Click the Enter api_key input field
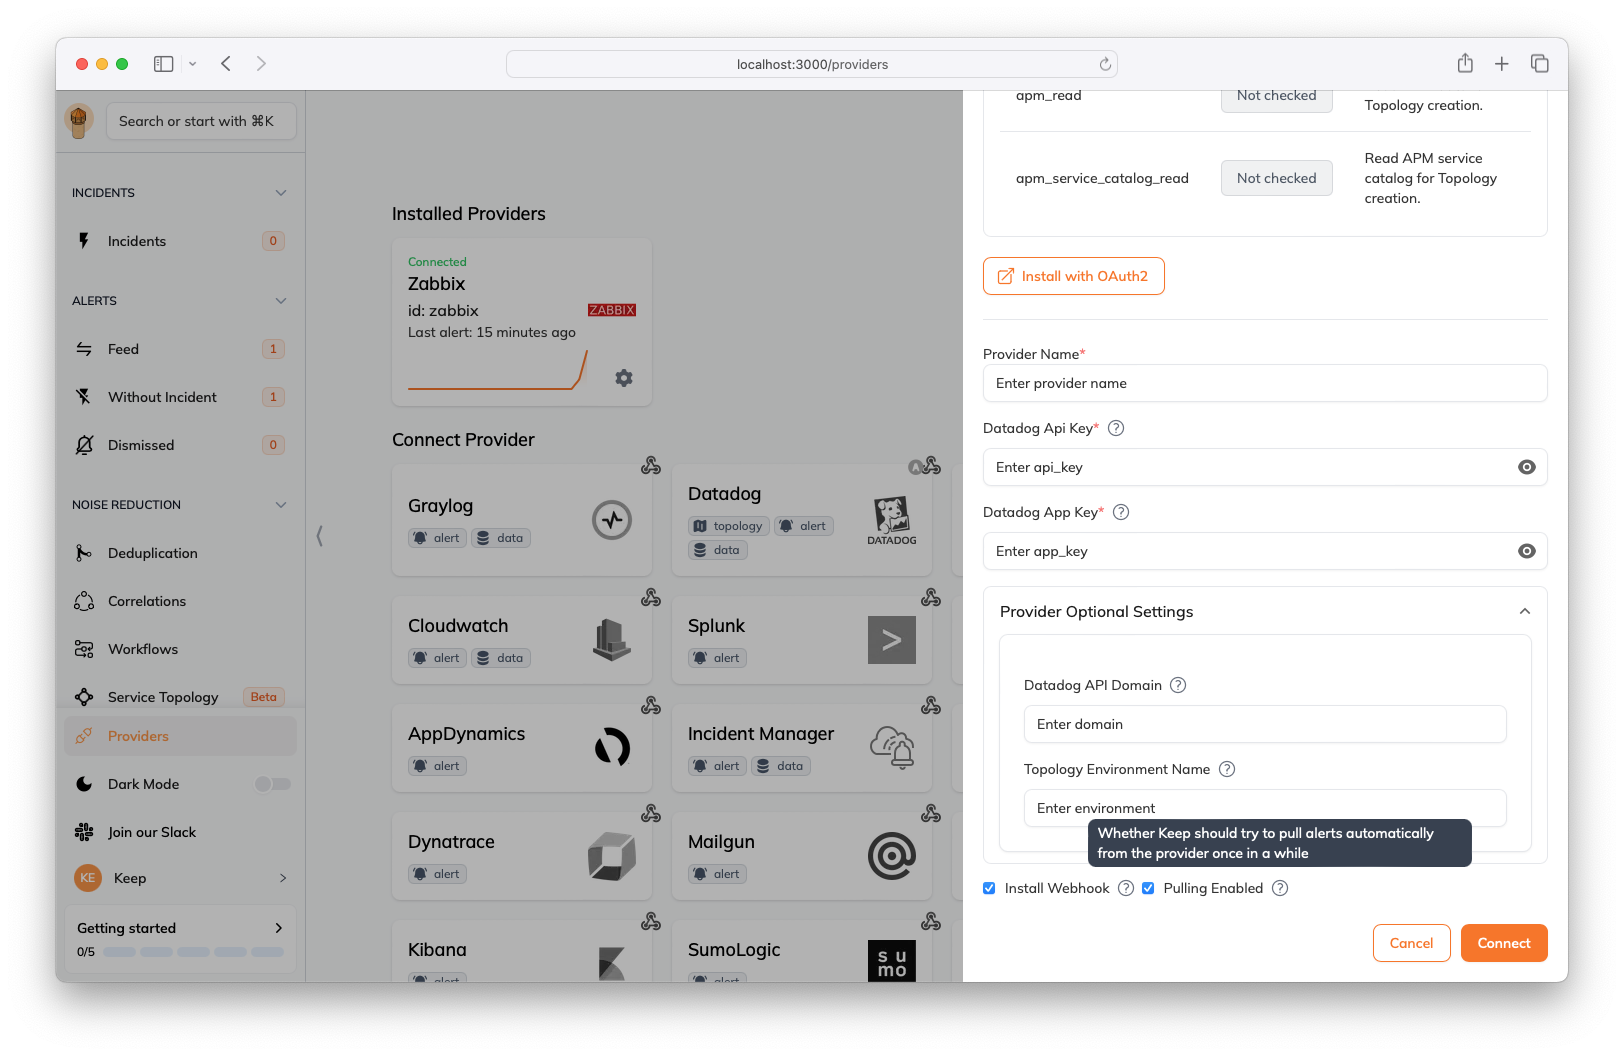Viewport: 1624px width, 1056px height. (1265, 467)
